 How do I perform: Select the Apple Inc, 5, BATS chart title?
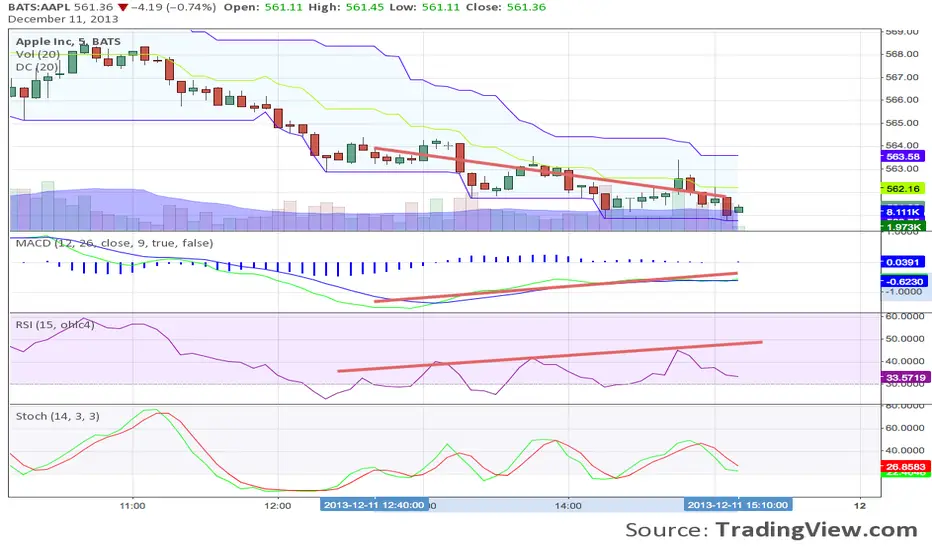[68, 42]
